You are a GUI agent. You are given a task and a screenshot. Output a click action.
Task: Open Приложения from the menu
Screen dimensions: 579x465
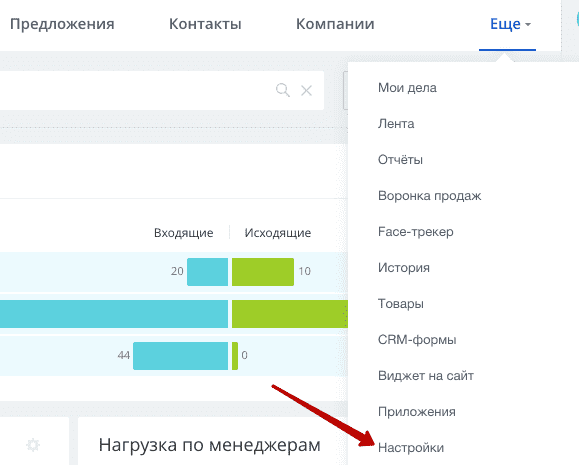(x=417, y=411)
